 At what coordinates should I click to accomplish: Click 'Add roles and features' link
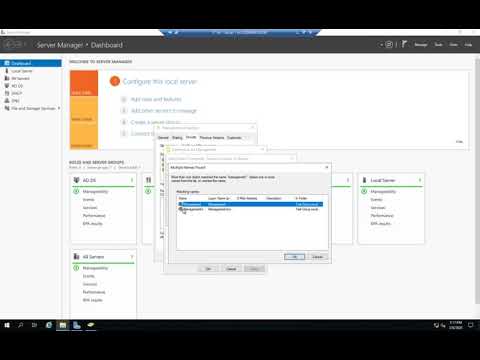coord(156,99)
